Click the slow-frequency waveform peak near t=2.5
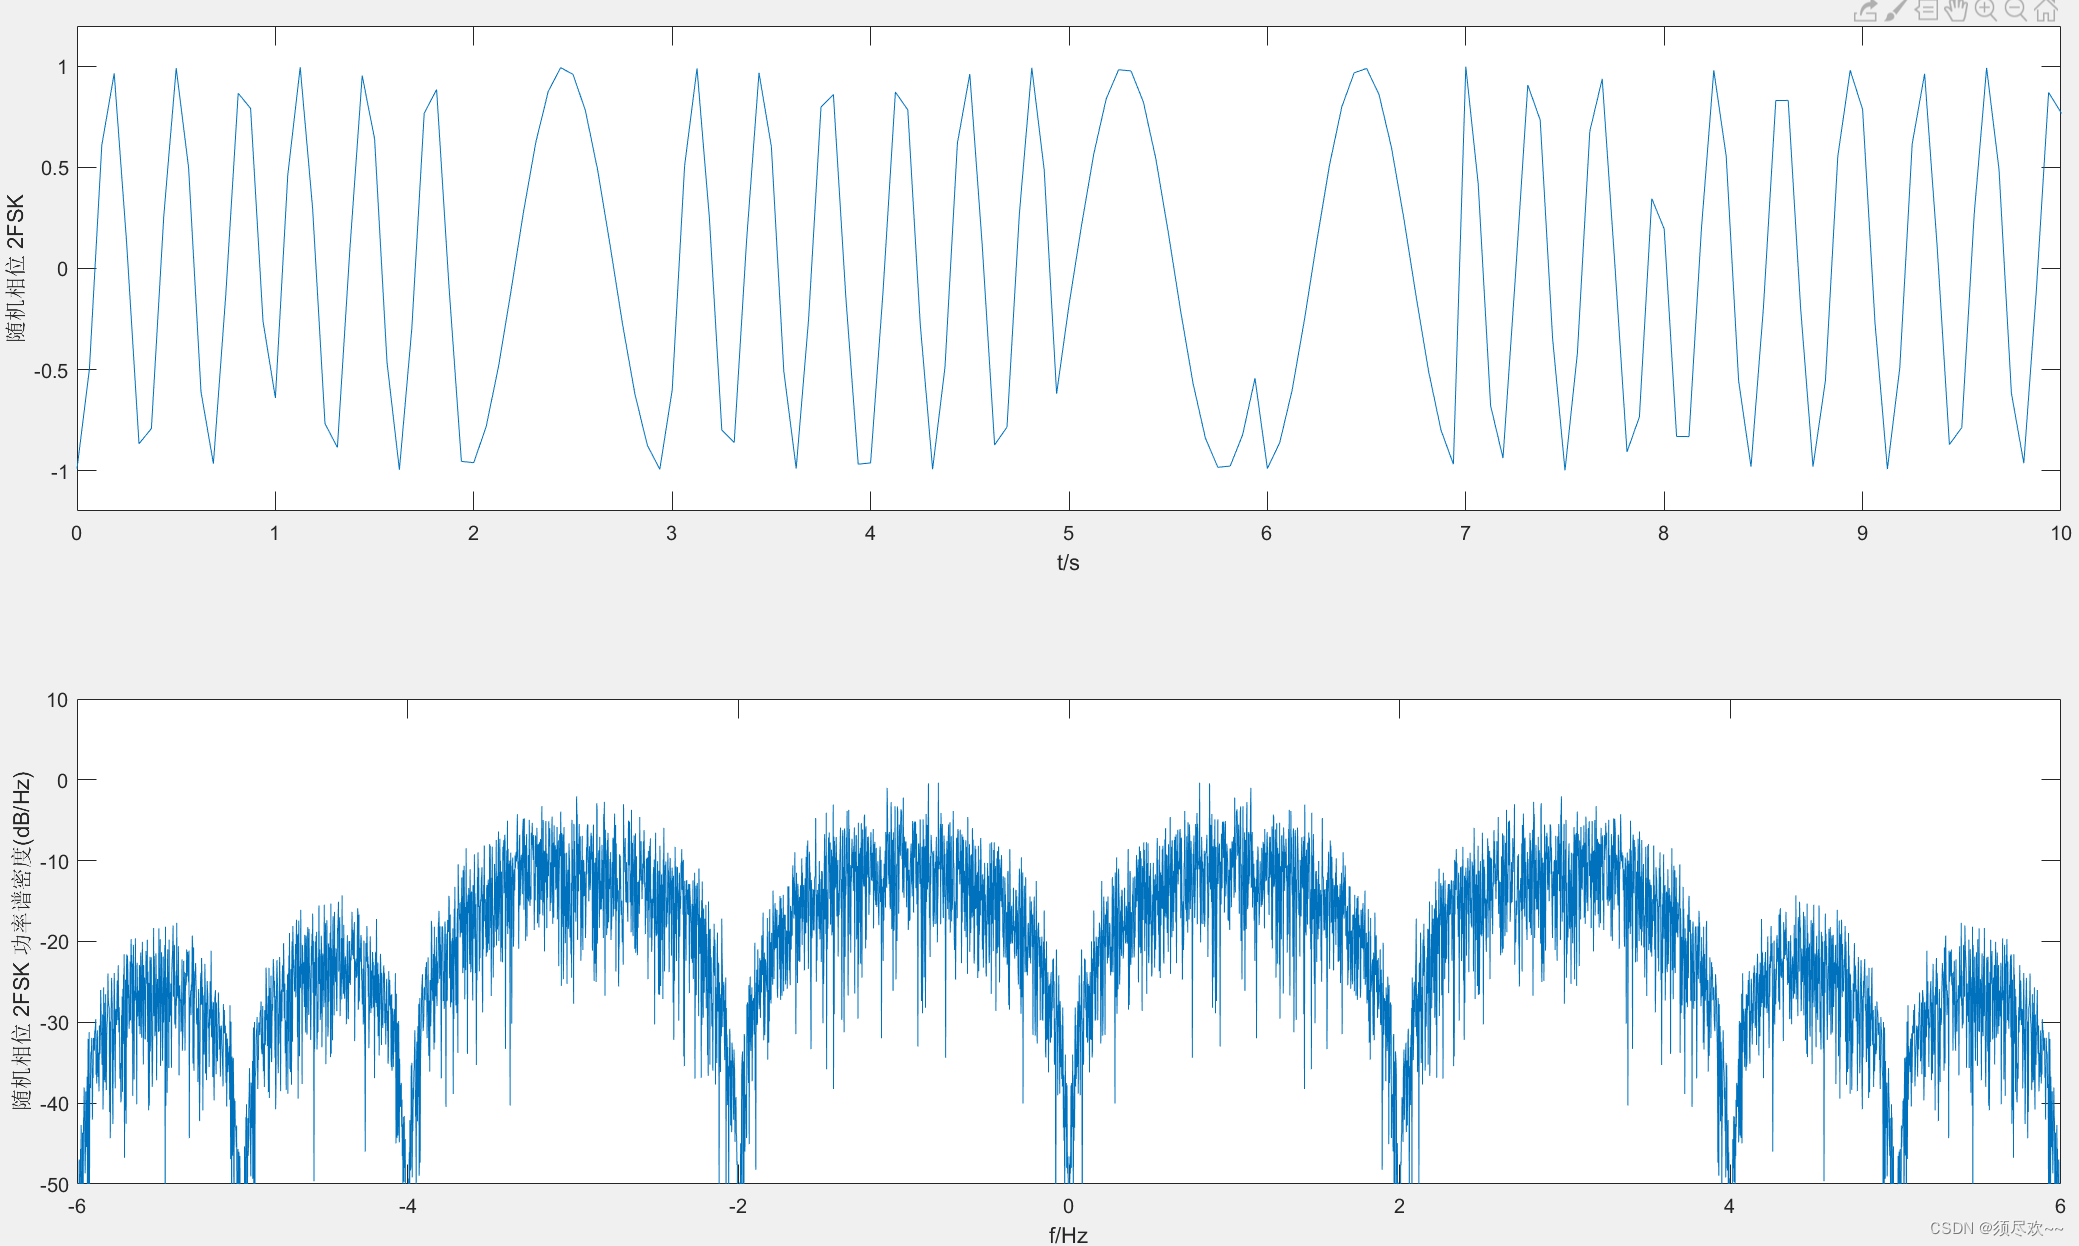Image resolution: width=2079 pixels, height=1246 pixels. (x=562, y=69)
